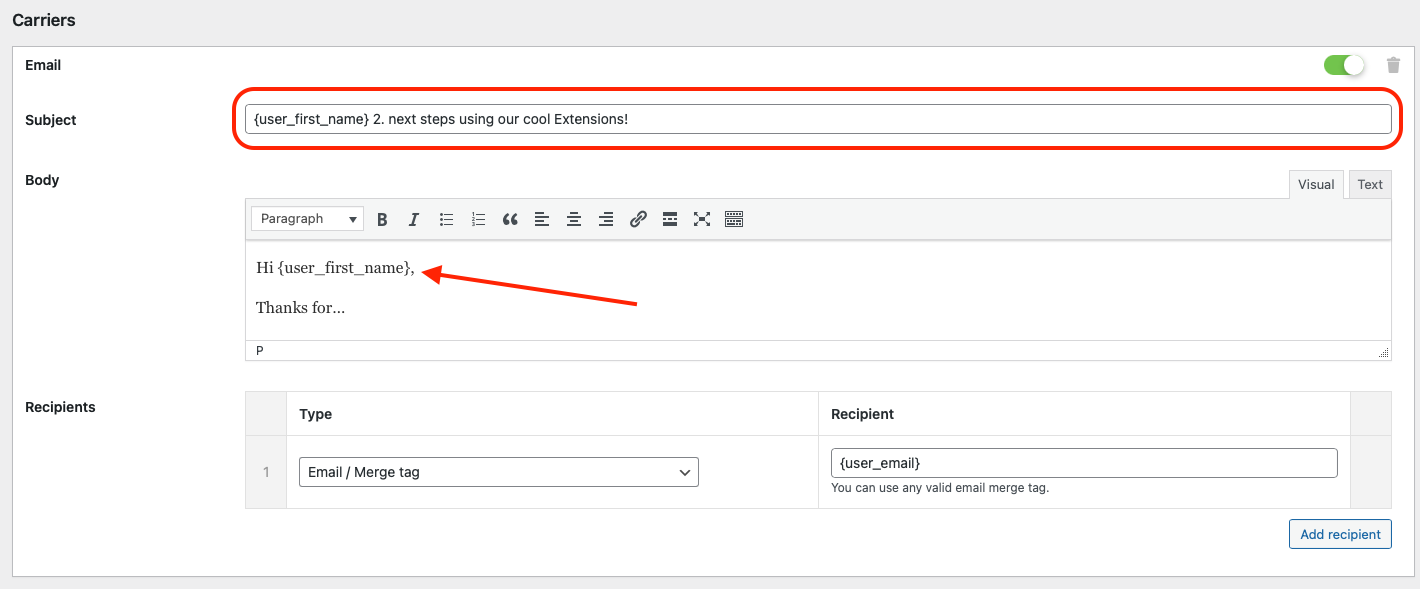Click the Add recipient button

(x=1339, y=533)
